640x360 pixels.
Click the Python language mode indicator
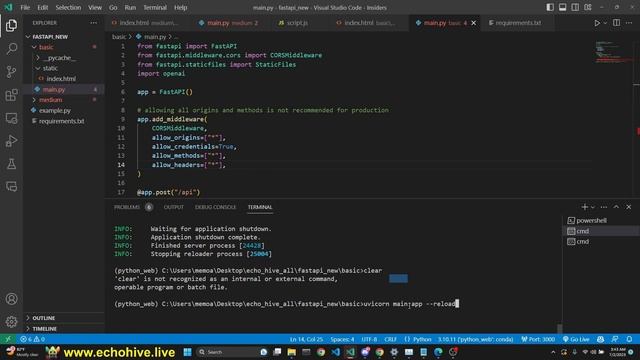(x=422, y=339)
